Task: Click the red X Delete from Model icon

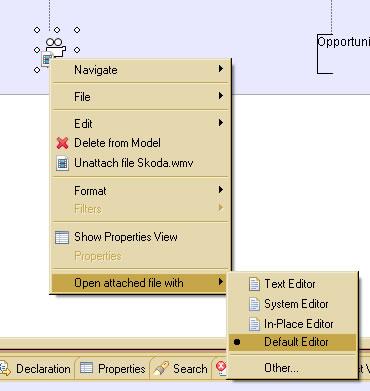Action: 62,143
